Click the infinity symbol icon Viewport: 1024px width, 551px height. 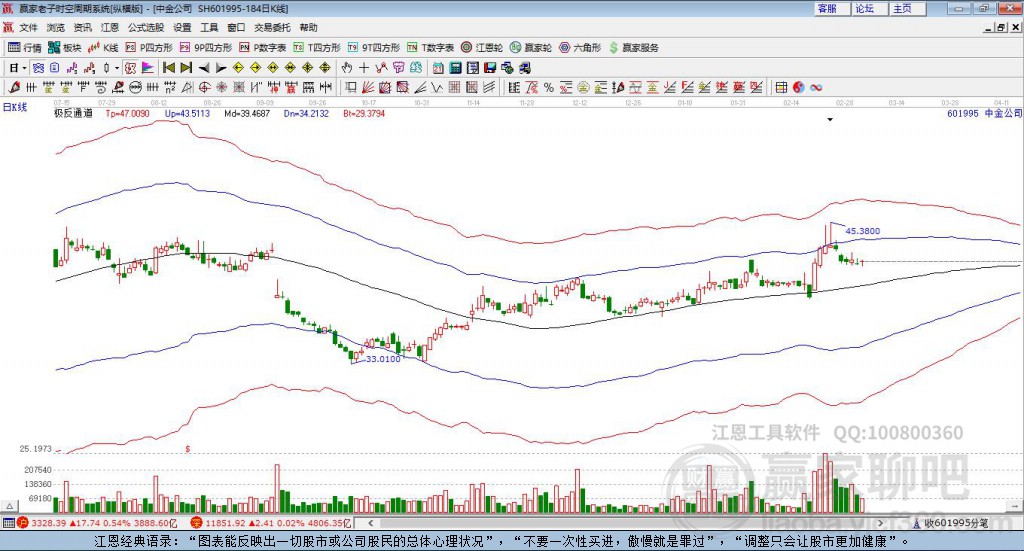[816, 87]
